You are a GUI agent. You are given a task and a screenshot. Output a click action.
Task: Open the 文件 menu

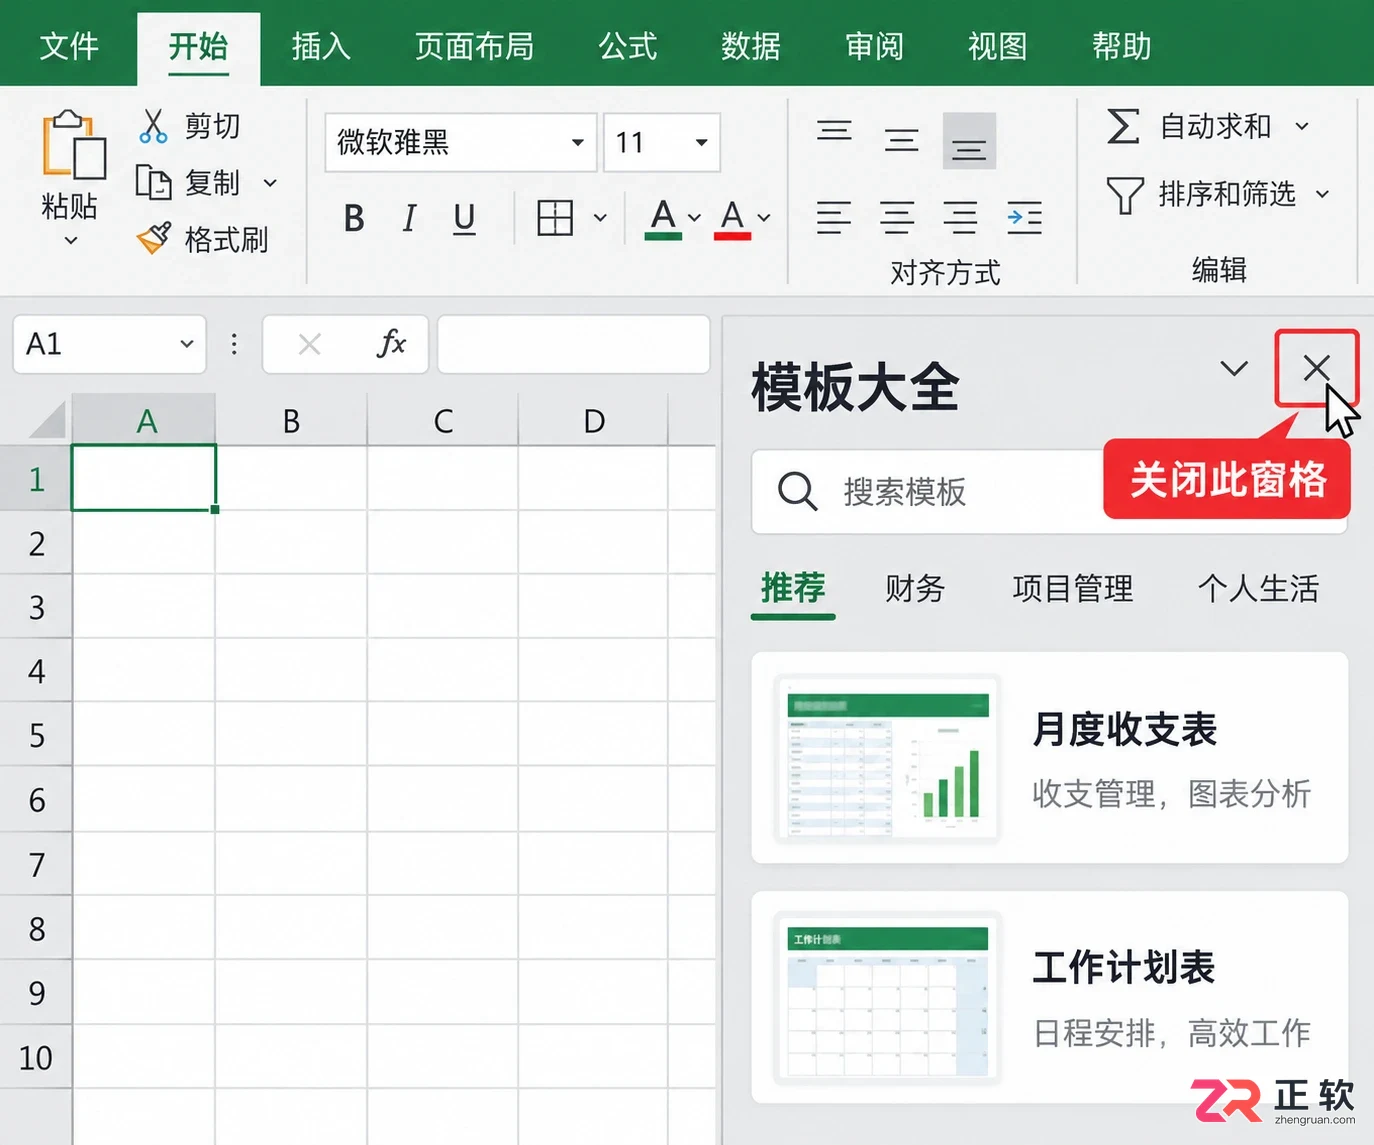coord(69,46)
